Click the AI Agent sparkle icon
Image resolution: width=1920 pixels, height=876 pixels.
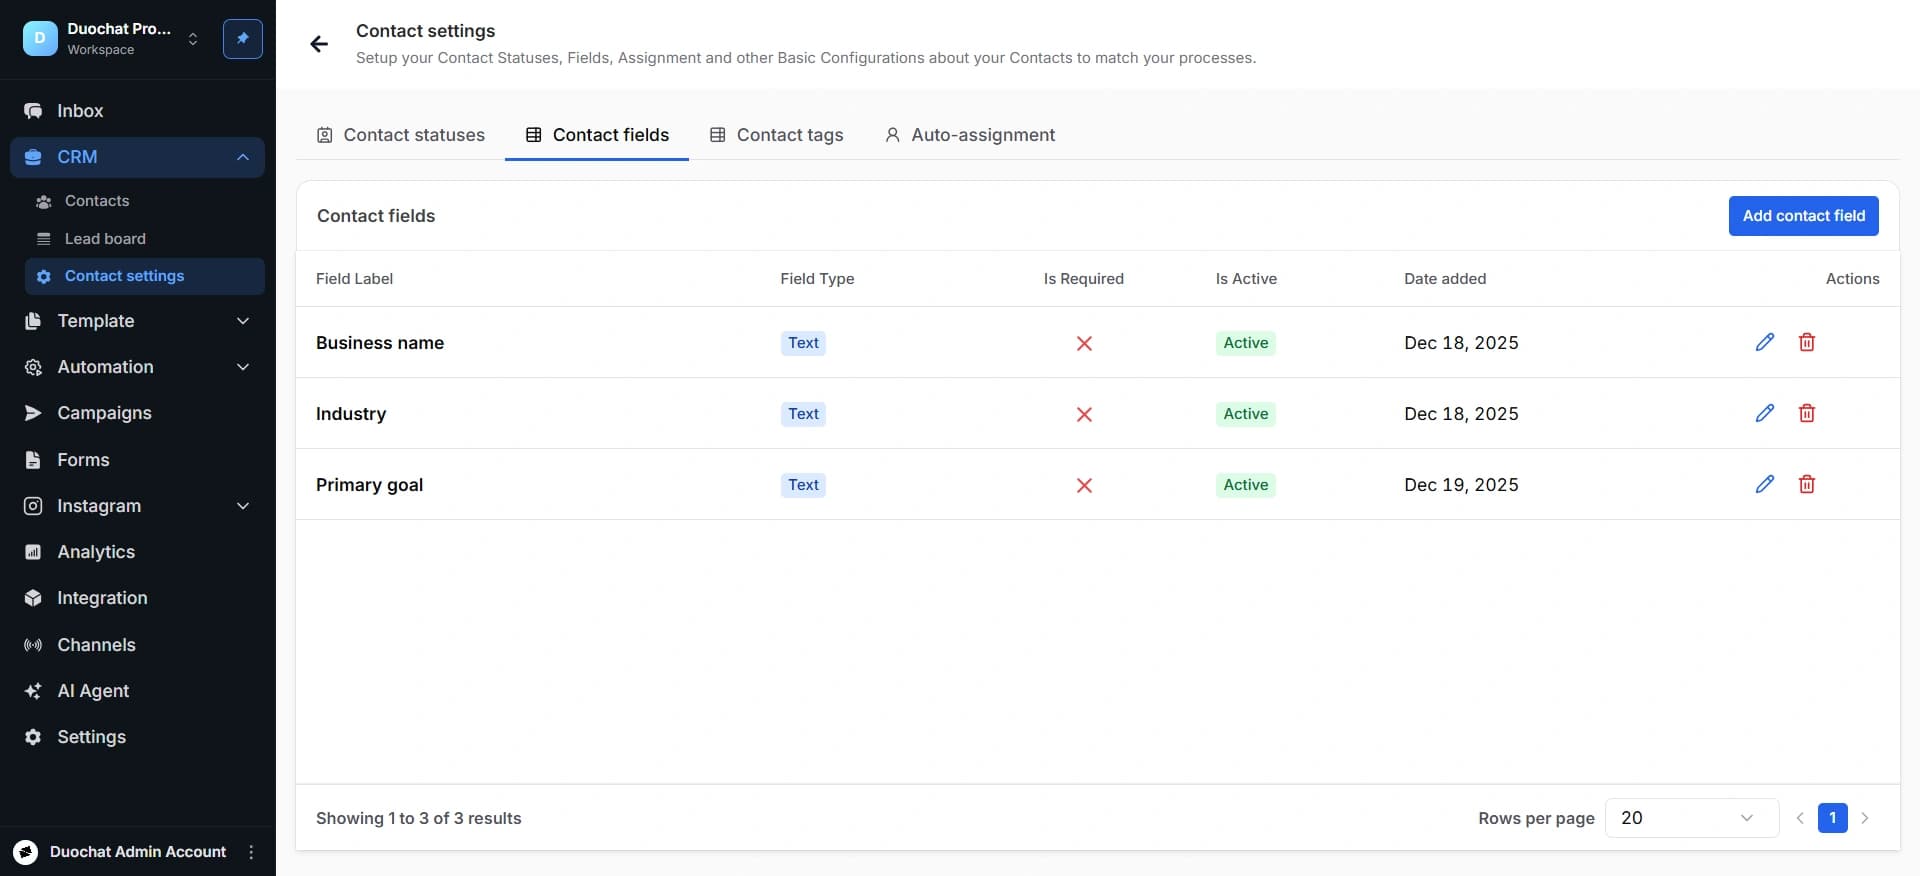click(33, 691)
